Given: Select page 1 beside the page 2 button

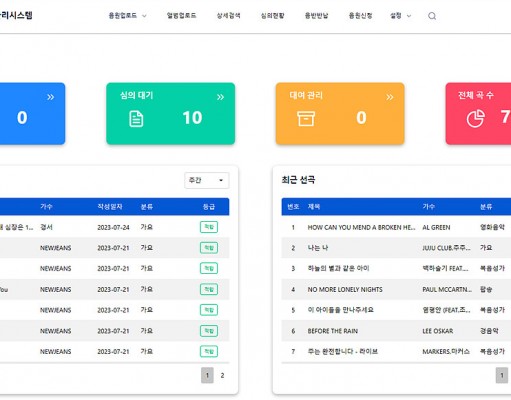Looking at the screenshot, I should click(207, 375).
